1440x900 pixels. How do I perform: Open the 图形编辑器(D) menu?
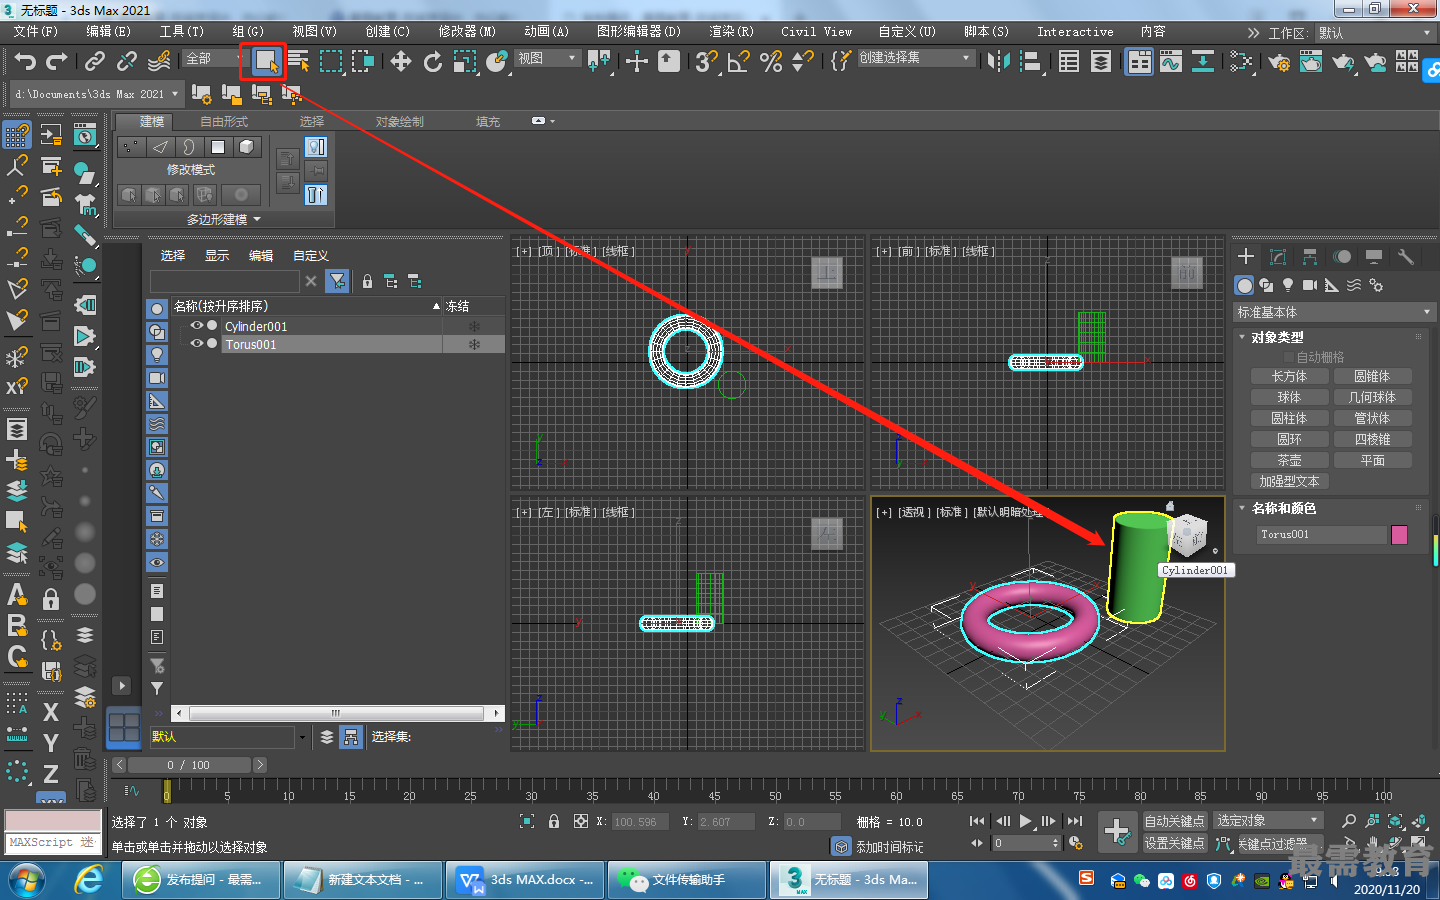(x=639, y=32)
